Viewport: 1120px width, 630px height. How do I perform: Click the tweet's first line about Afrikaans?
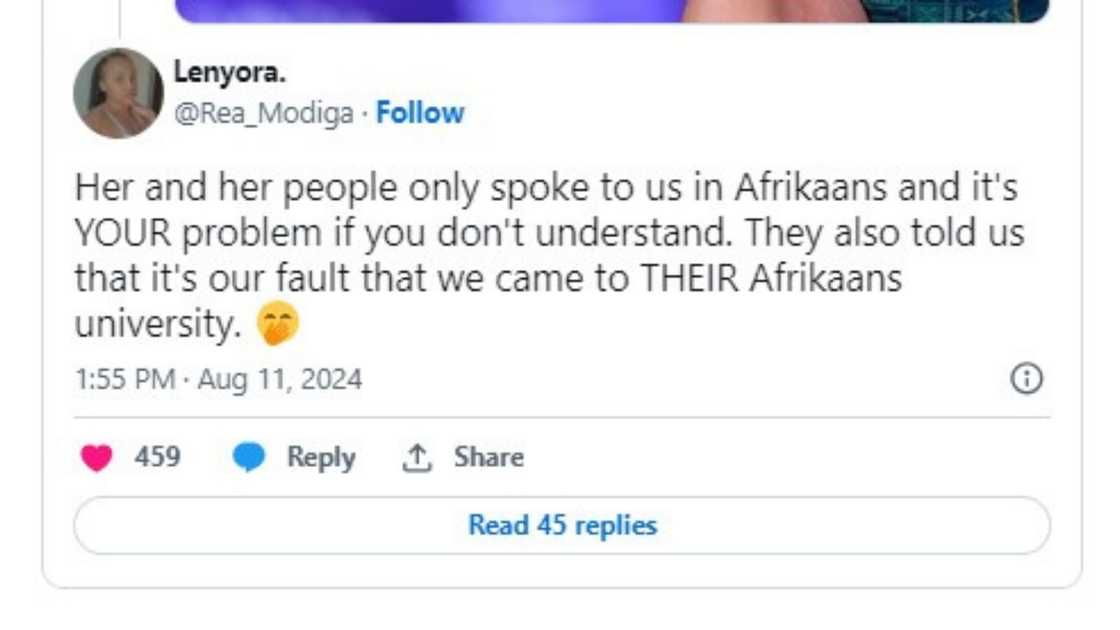546,188
